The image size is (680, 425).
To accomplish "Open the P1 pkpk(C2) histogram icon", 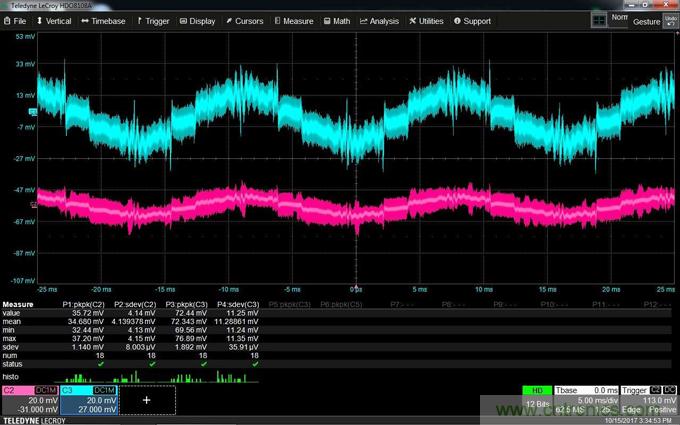I will tap(78, 377).
